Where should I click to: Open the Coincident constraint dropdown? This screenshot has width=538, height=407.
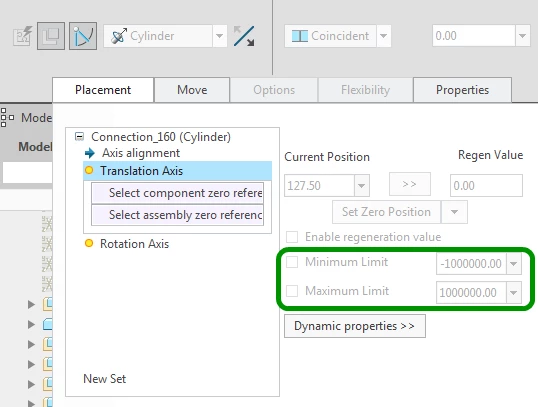click(x=383, y=36)
